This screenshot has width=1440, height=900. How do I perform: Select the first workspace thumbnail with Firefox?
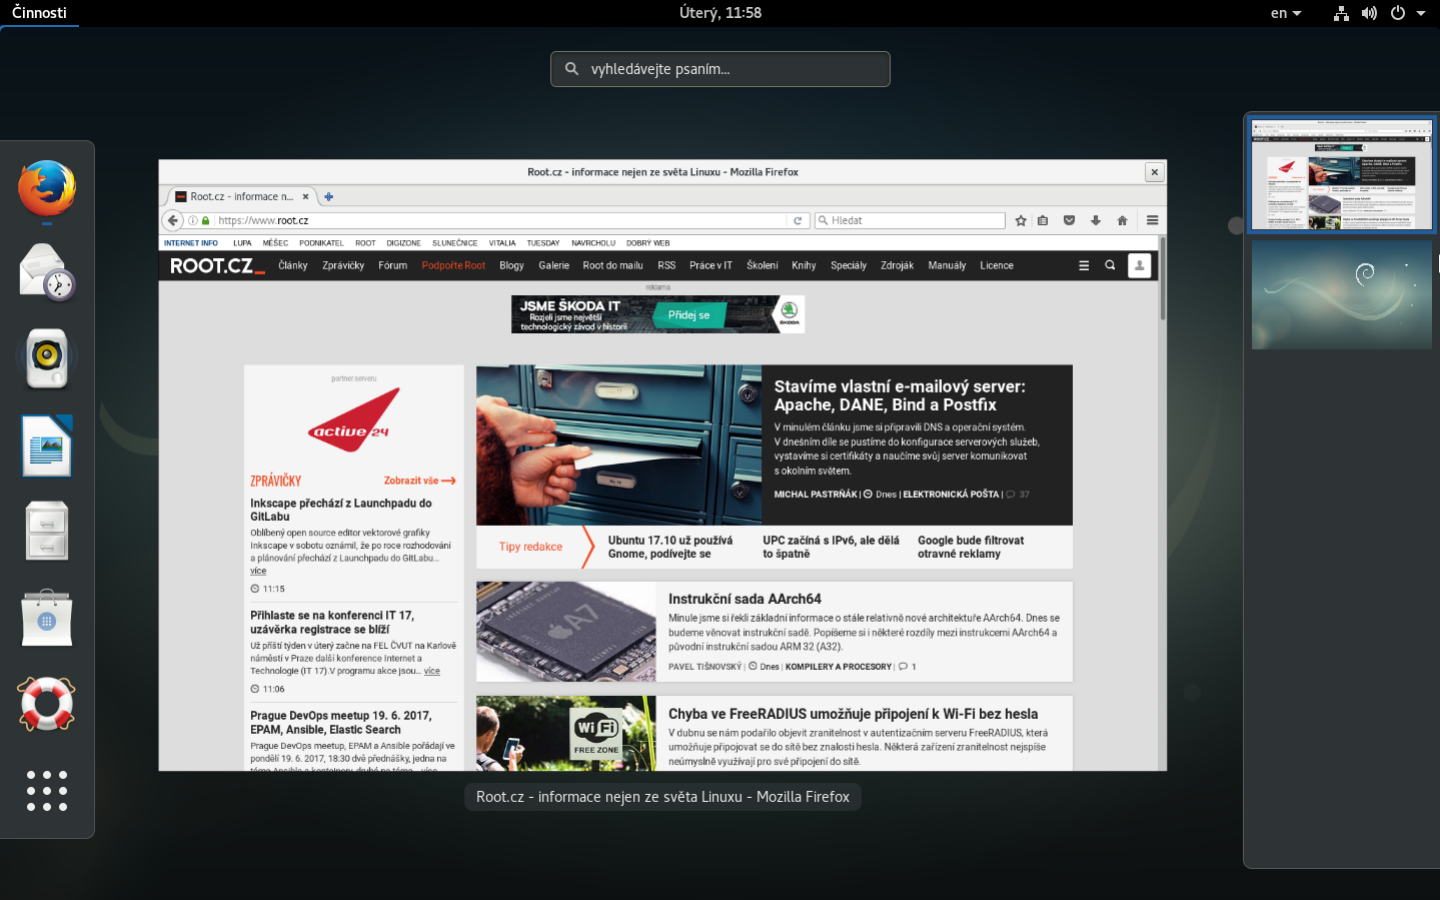pos(1342,175)
